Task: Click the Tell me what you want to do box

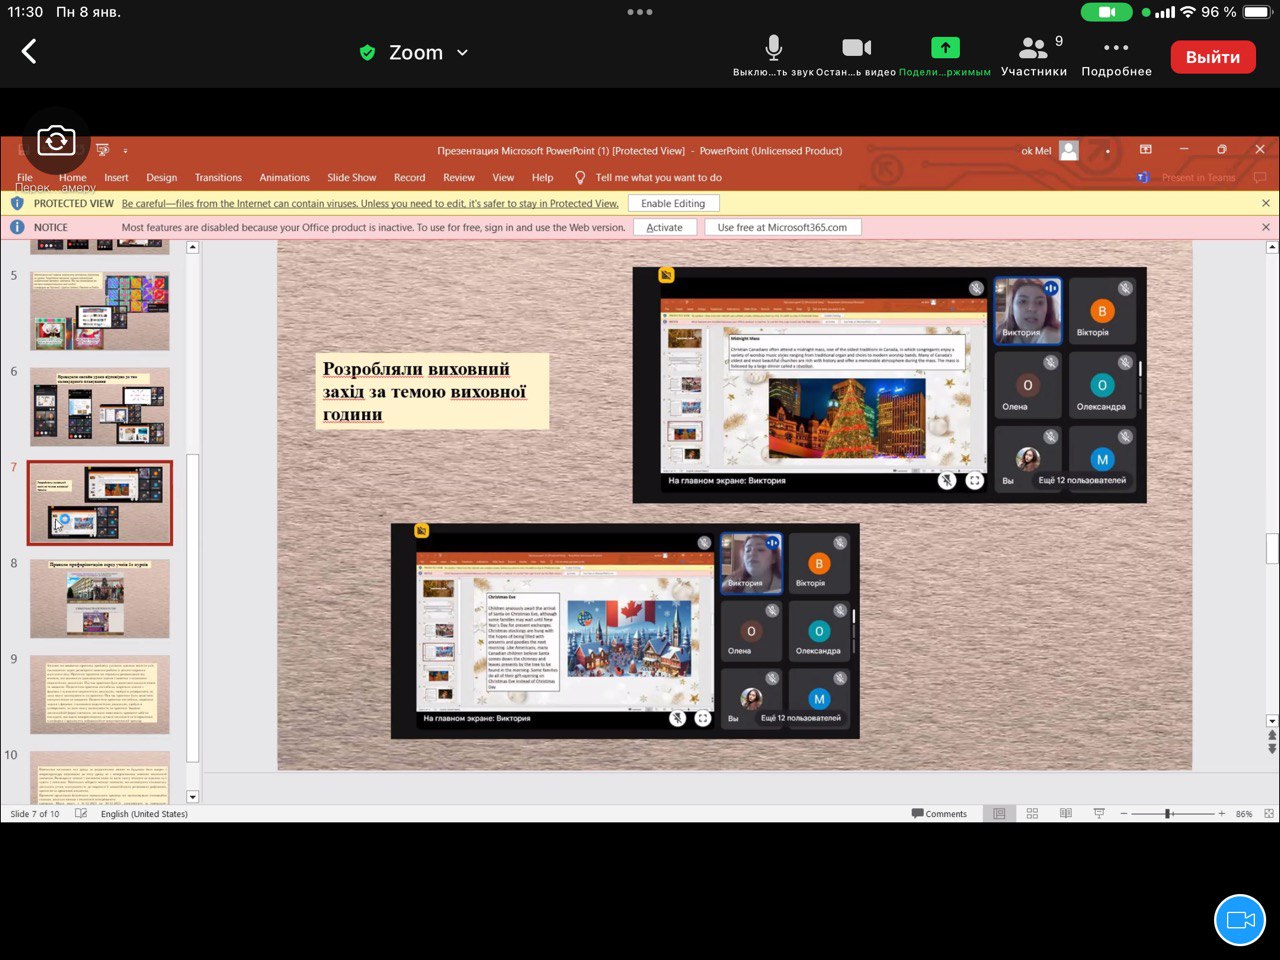Action: tap(648, 178)
